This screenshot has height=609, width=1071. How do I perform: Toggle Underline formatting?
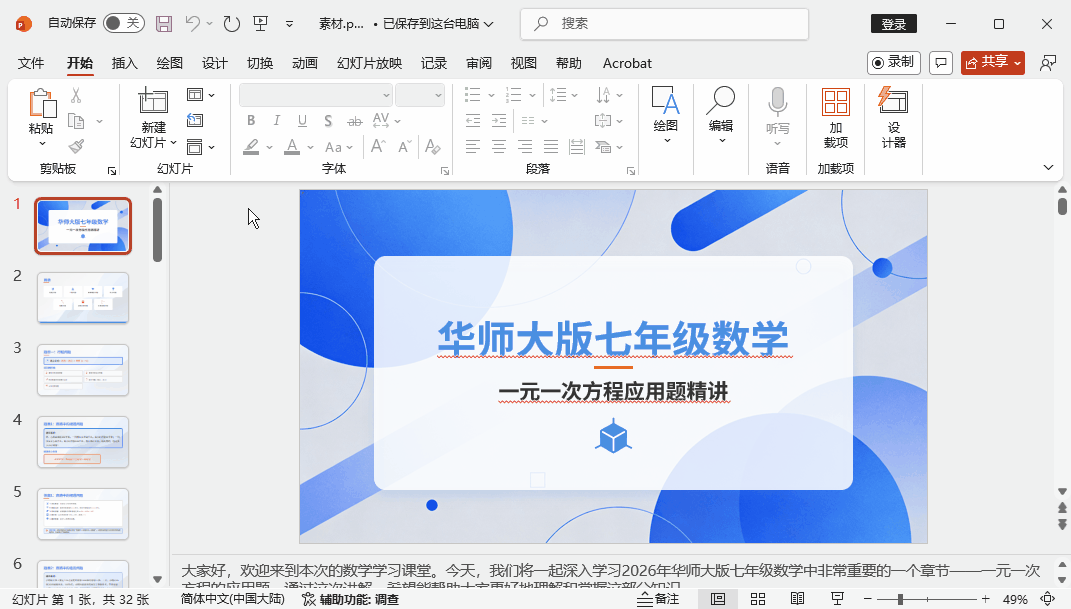(x=302, y=121)
